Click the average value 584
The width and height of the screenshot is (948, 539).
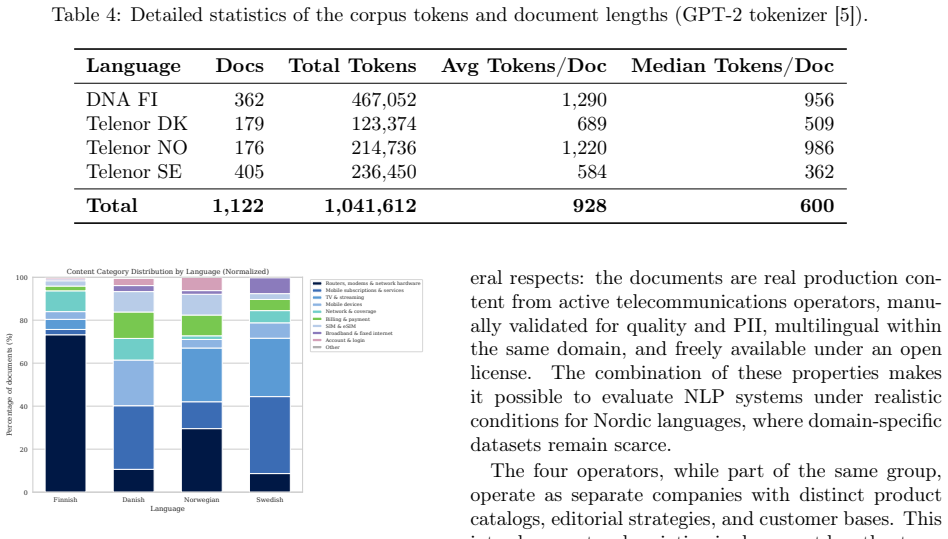[x=591, y=172]
